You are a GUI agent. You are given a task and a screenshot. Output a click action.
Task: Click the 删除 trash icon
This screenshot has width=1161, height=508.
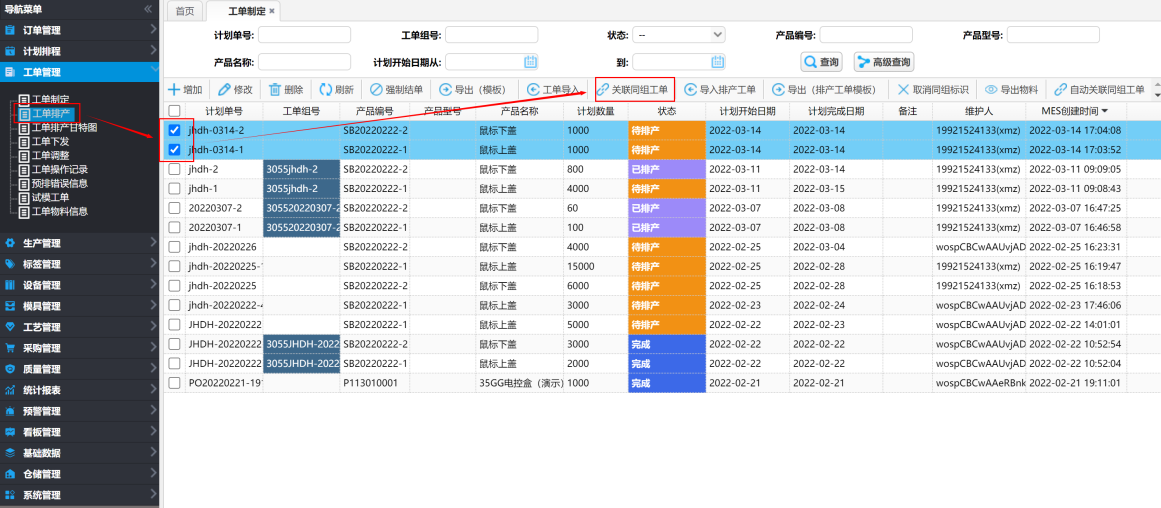pyautogui.click(x=275, y=90)
